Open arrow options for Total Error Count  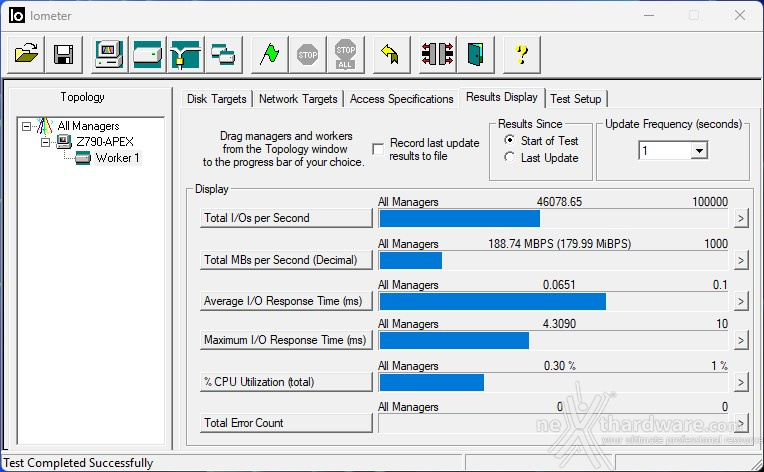pos(741,423)
